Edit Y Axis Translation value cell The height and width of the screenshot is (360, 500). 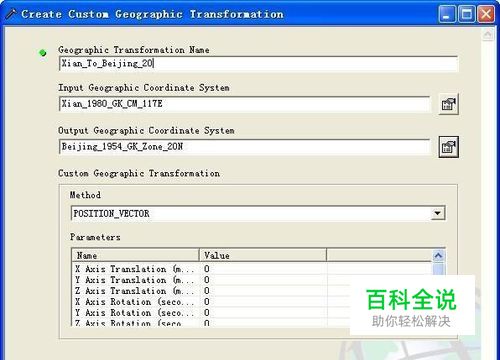tap(263, 280)
